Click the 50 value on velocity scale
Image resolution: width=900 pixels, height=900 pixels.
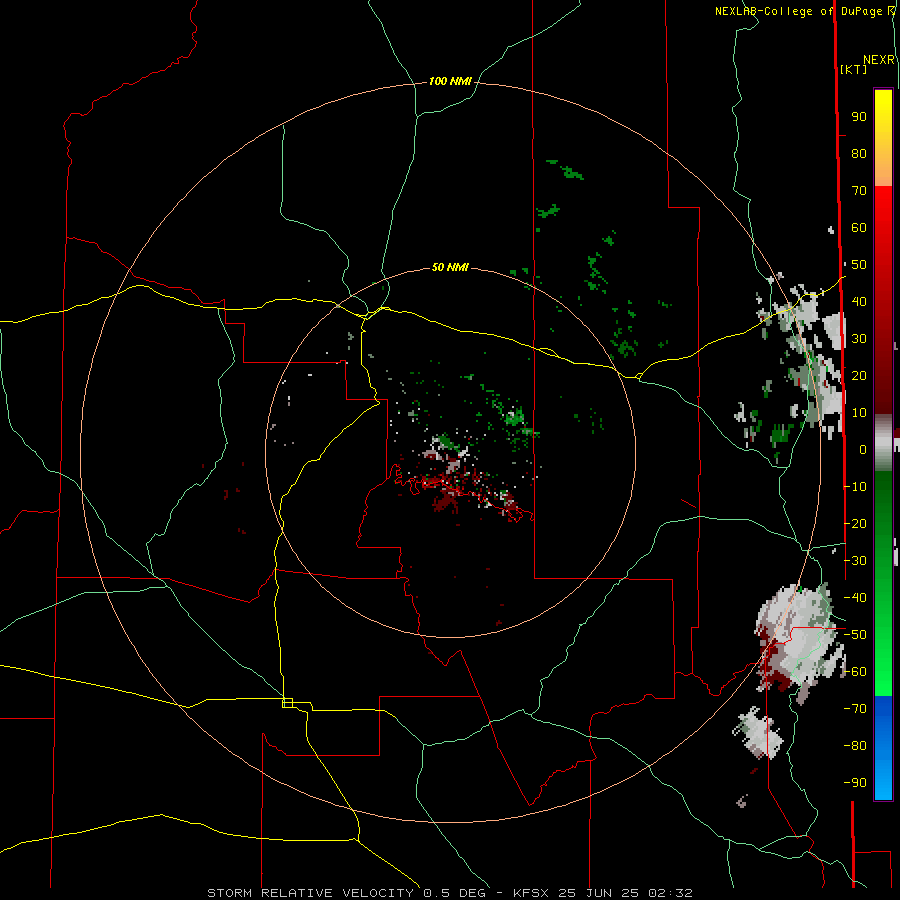[x=859, y=265]
